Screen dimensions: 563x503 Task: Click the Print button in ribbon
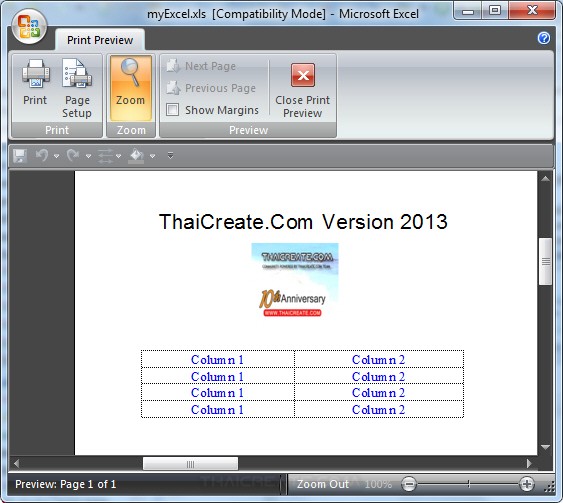(35, 84)
